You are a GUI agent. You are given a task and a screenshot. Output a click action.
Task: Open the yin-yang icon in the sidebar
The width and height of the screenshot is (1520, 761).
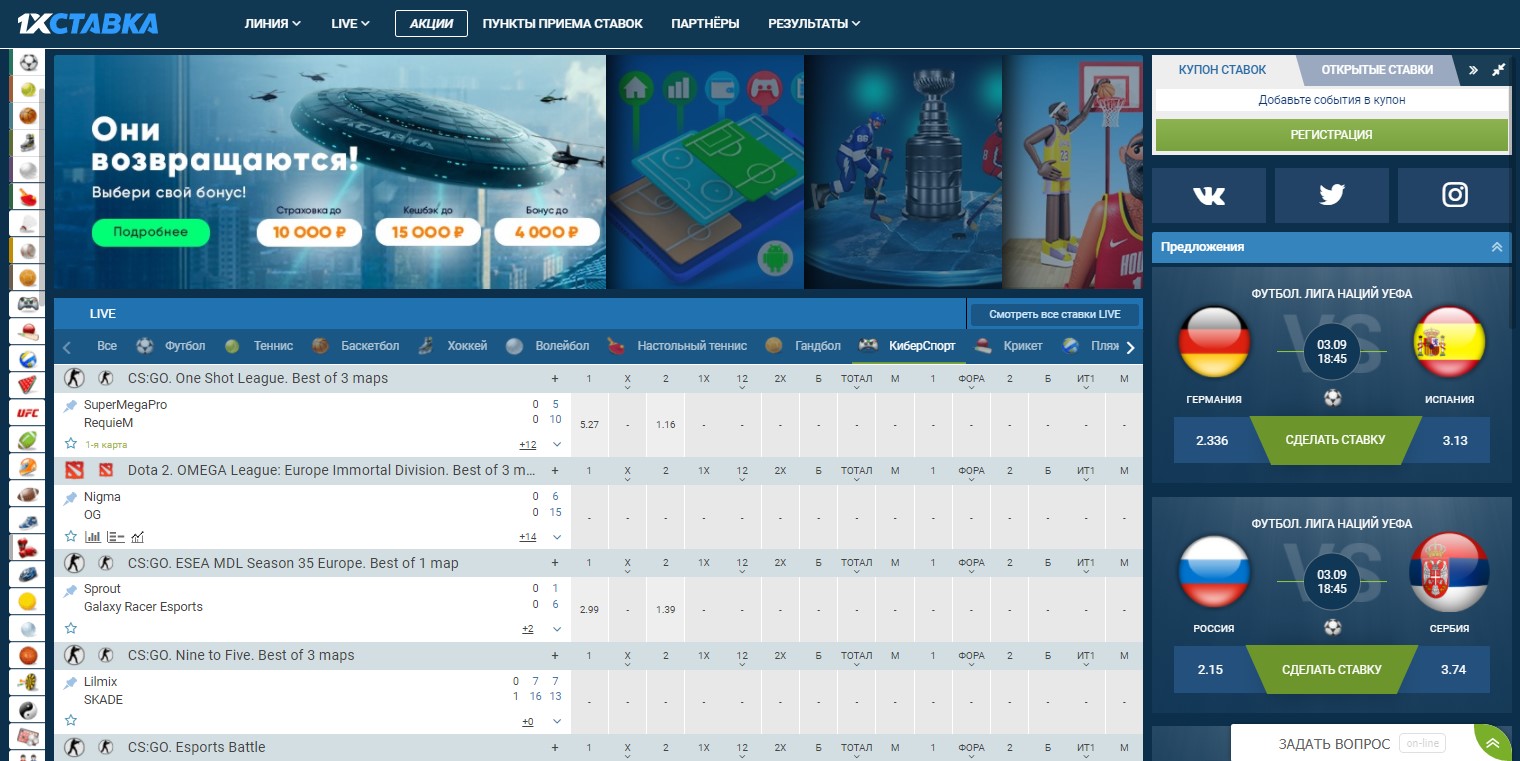[x=28, y=709]
